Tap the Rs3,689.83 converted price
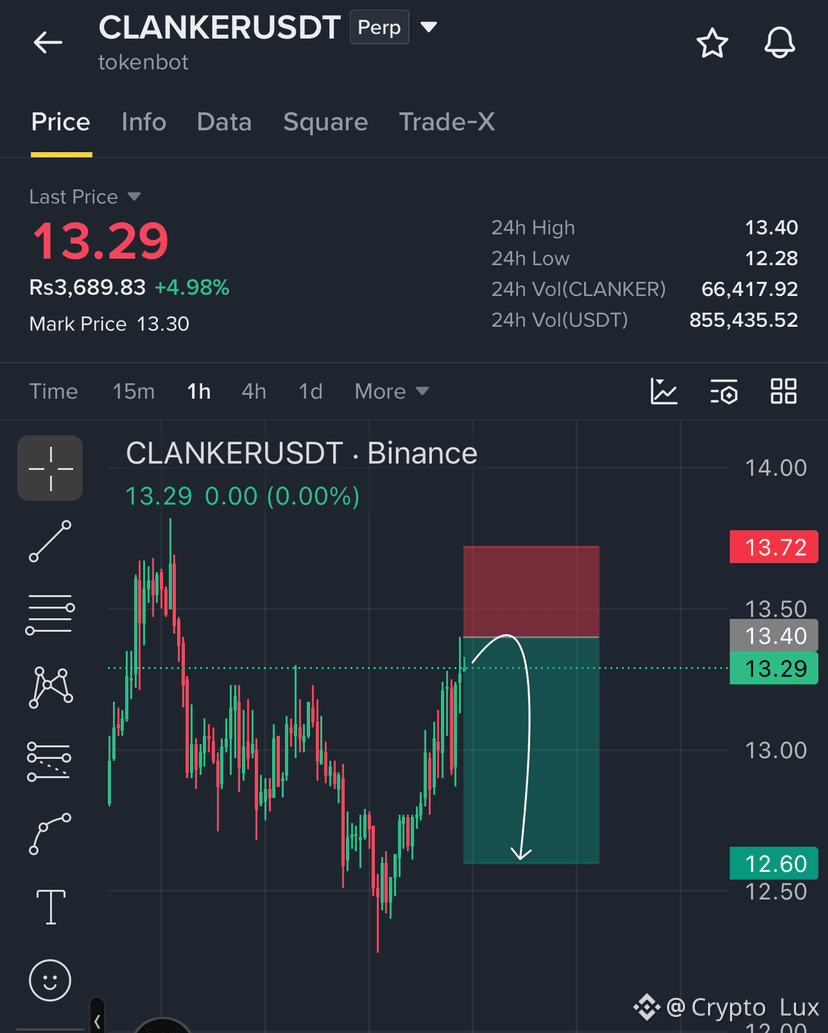The height and width of the screenshot is (1033, 828). pos(87,287)
